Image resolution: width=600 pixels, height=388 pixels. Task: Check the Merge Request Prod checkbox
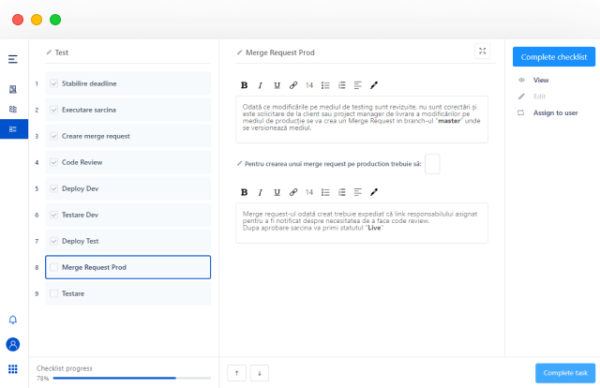point(54,267)
